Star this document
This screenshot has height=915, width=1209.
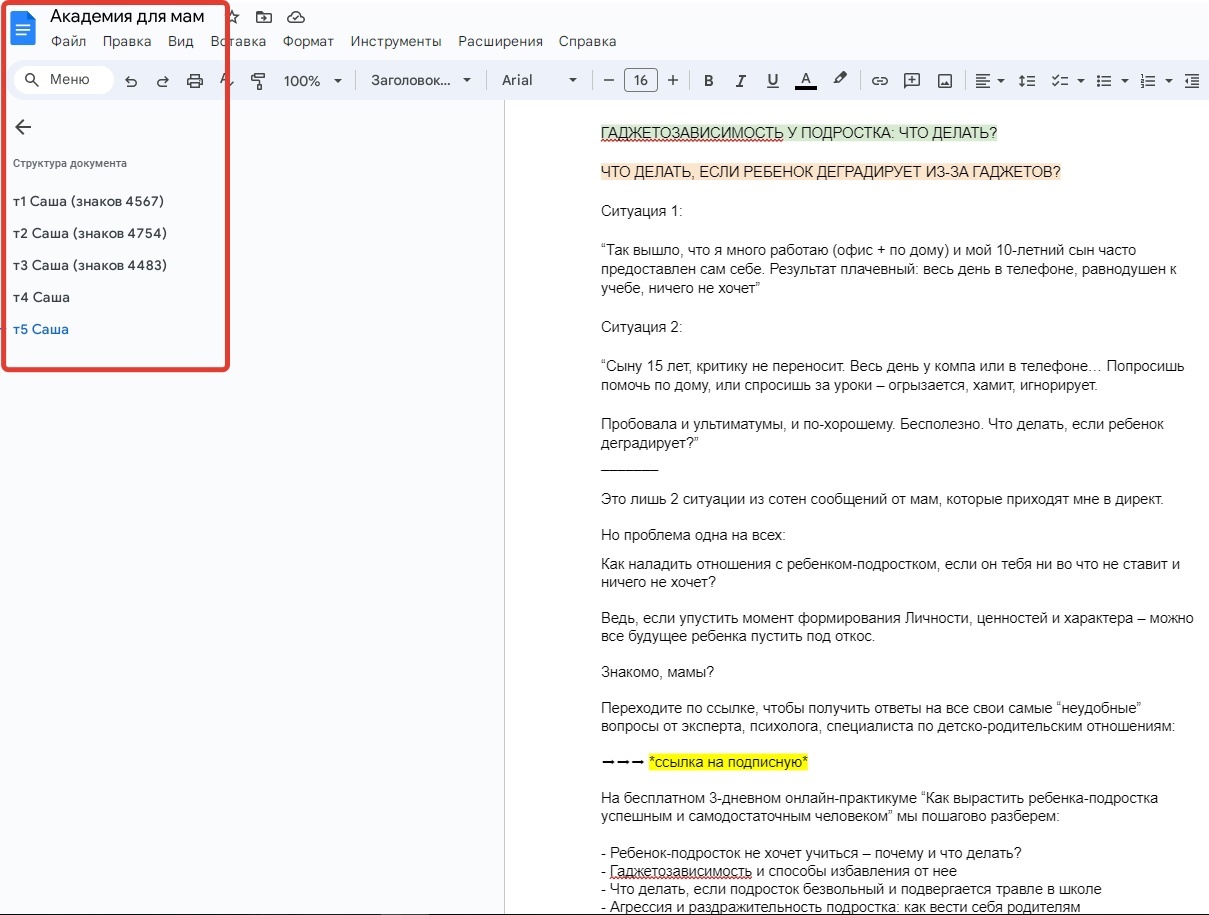coord(233,17)
